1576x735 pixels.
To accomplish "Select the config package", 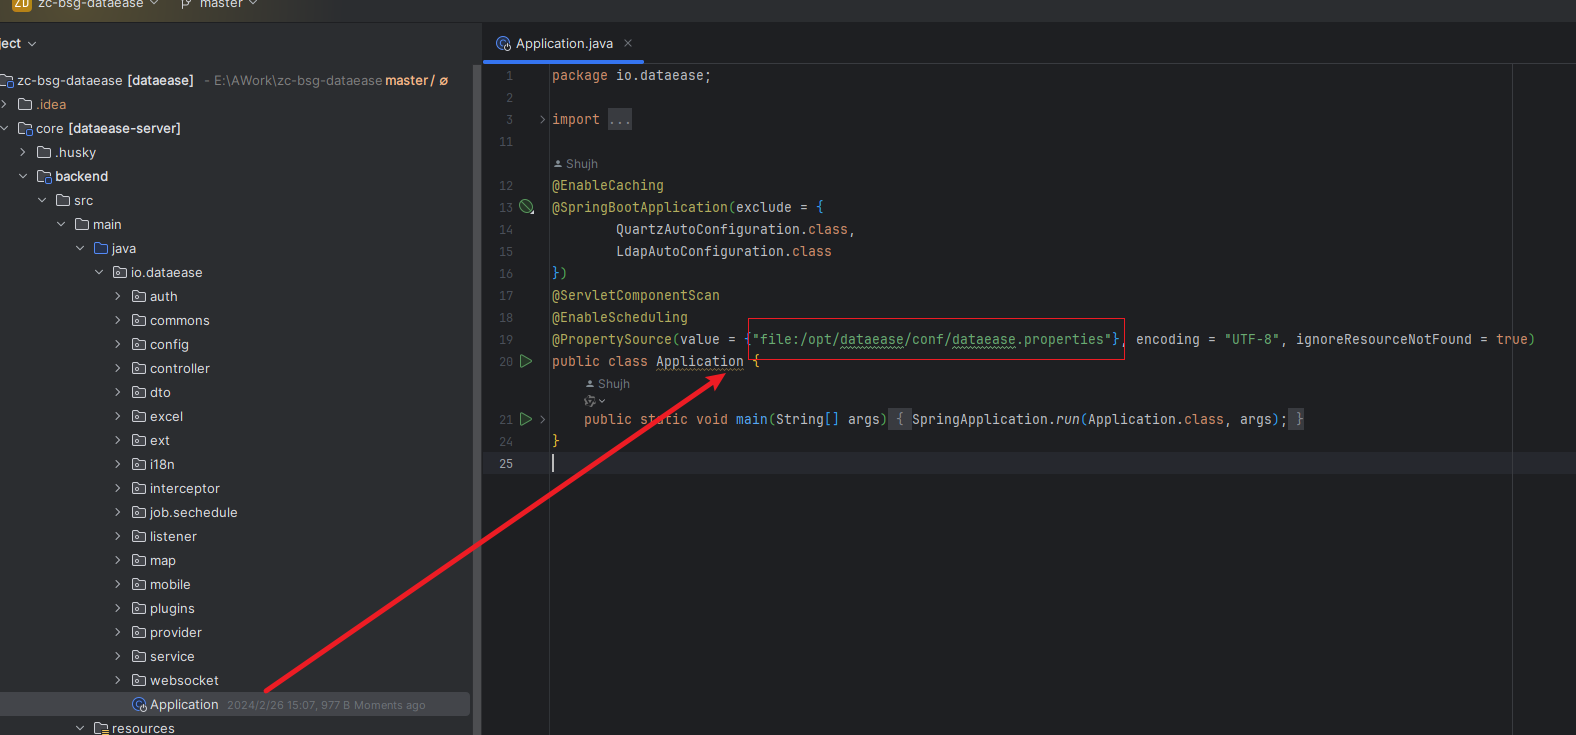I will (169, 344).
